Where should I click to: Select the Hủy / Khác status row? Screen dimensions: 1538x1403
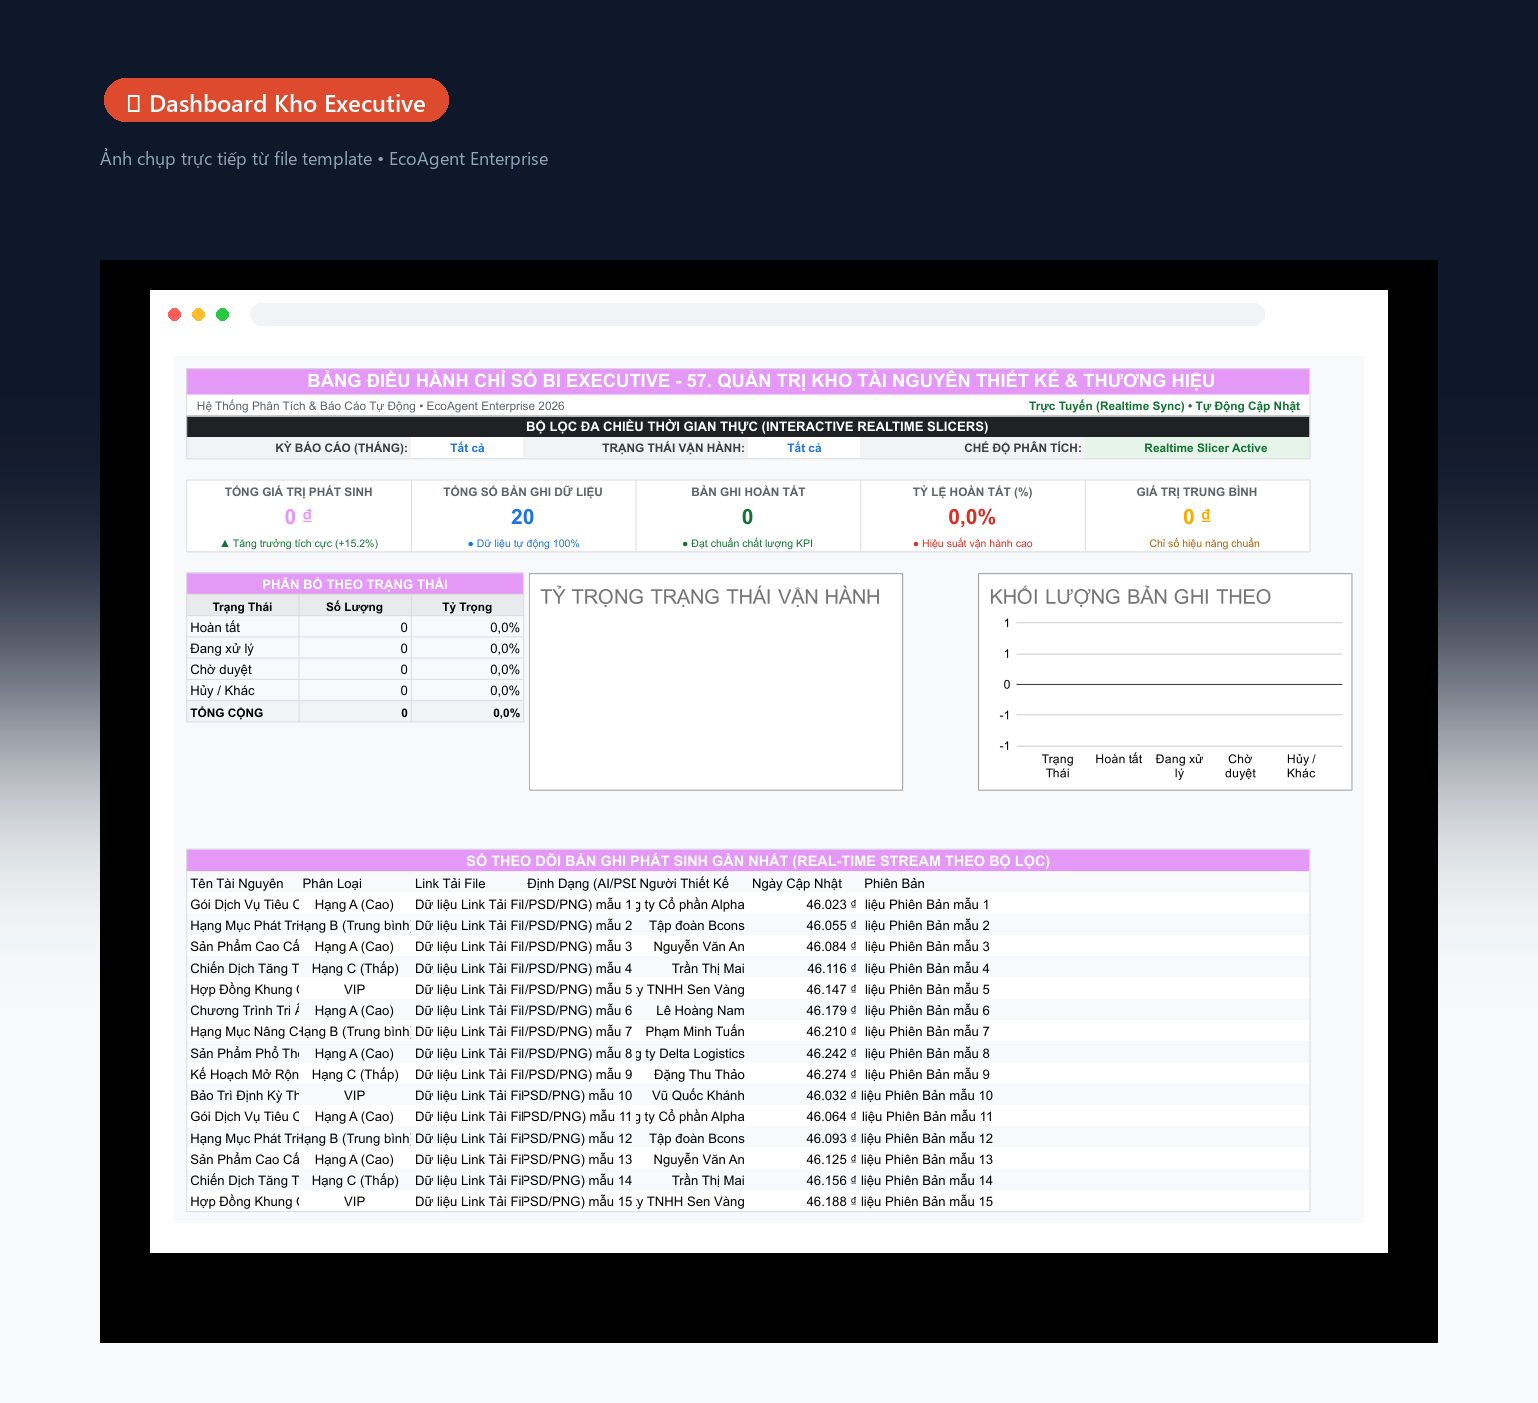point(355,691)
